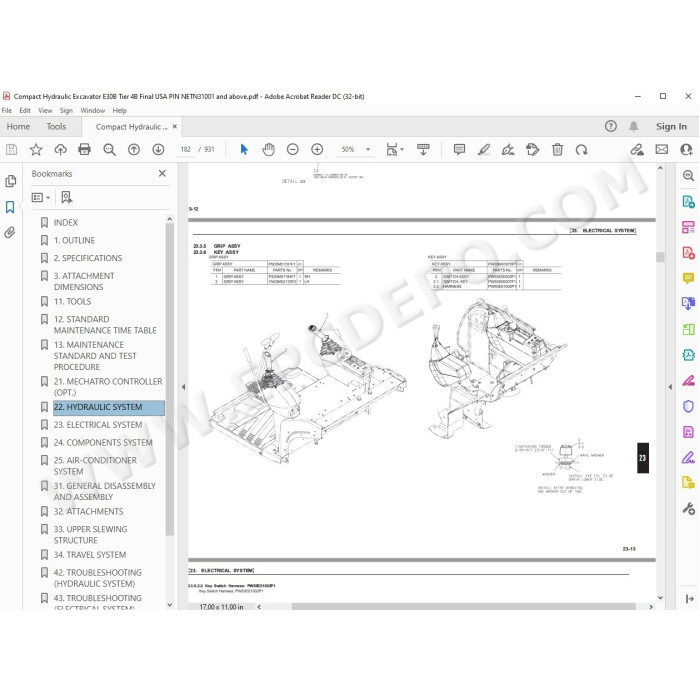Add bookmark star icon in toolbar
This screenshot has width=700, height=700.
point(36,150)
